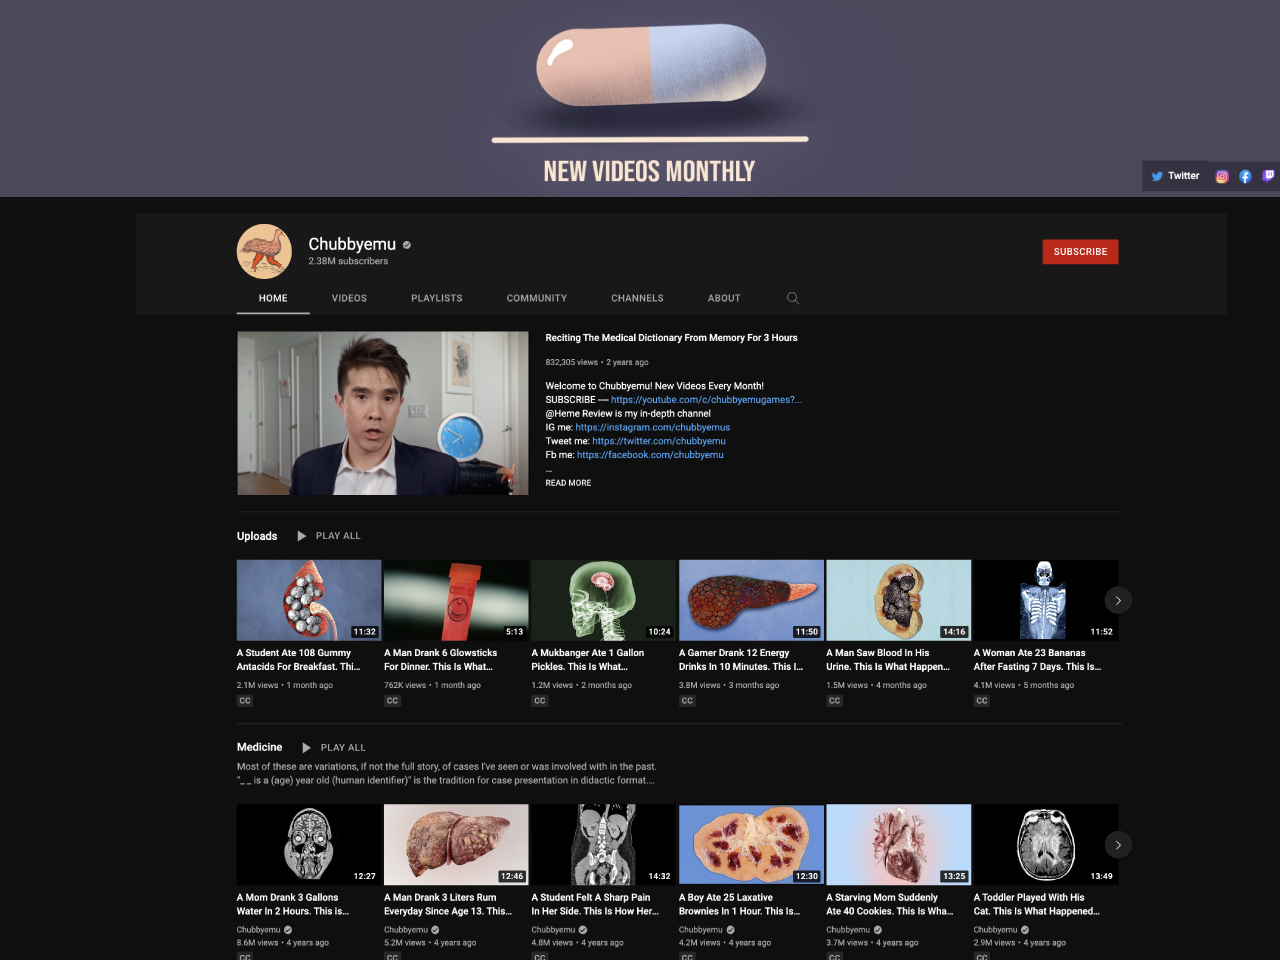The height and width of the screenshot is (960, 1280).
Task: Click CC badge under 12 Energy Drinks video
Action: tap(687, 701)
